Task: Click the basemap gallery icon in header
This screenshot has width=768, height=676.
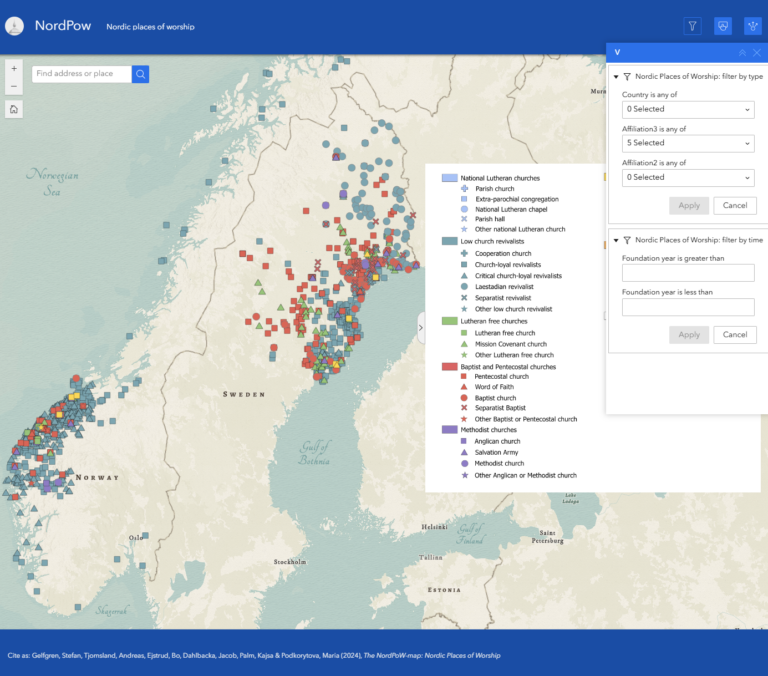Action: pos(723,26)
